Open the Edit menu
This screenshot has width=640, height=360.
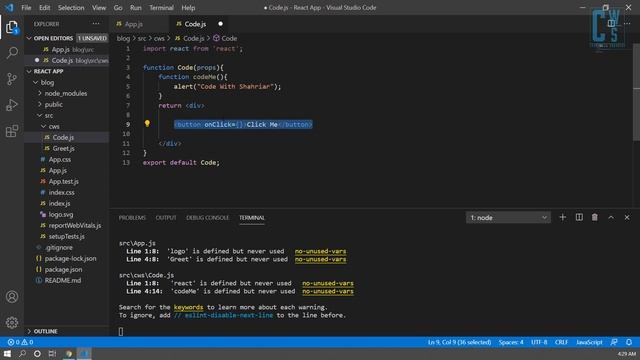click(44, 8)
